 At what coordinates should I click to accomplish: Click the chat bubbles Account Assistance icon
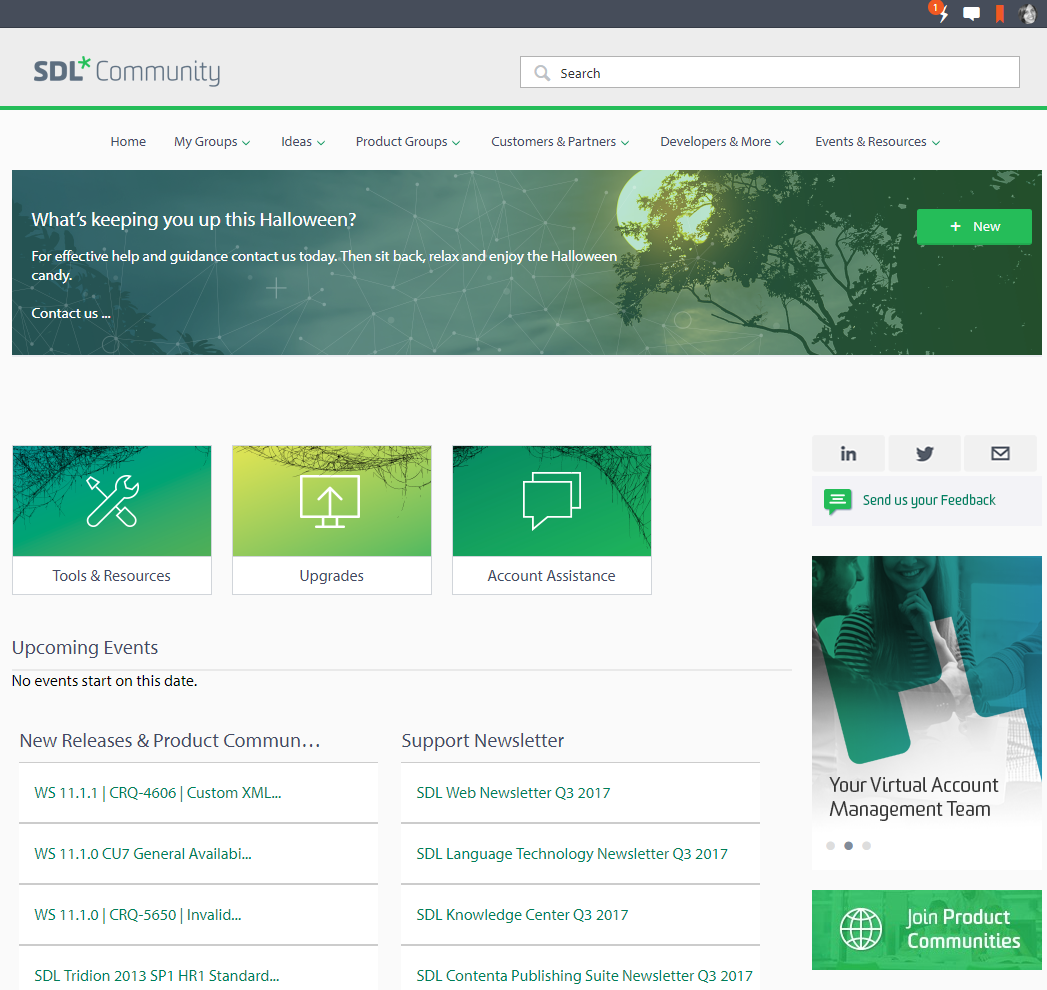click(x=552, y=501)
